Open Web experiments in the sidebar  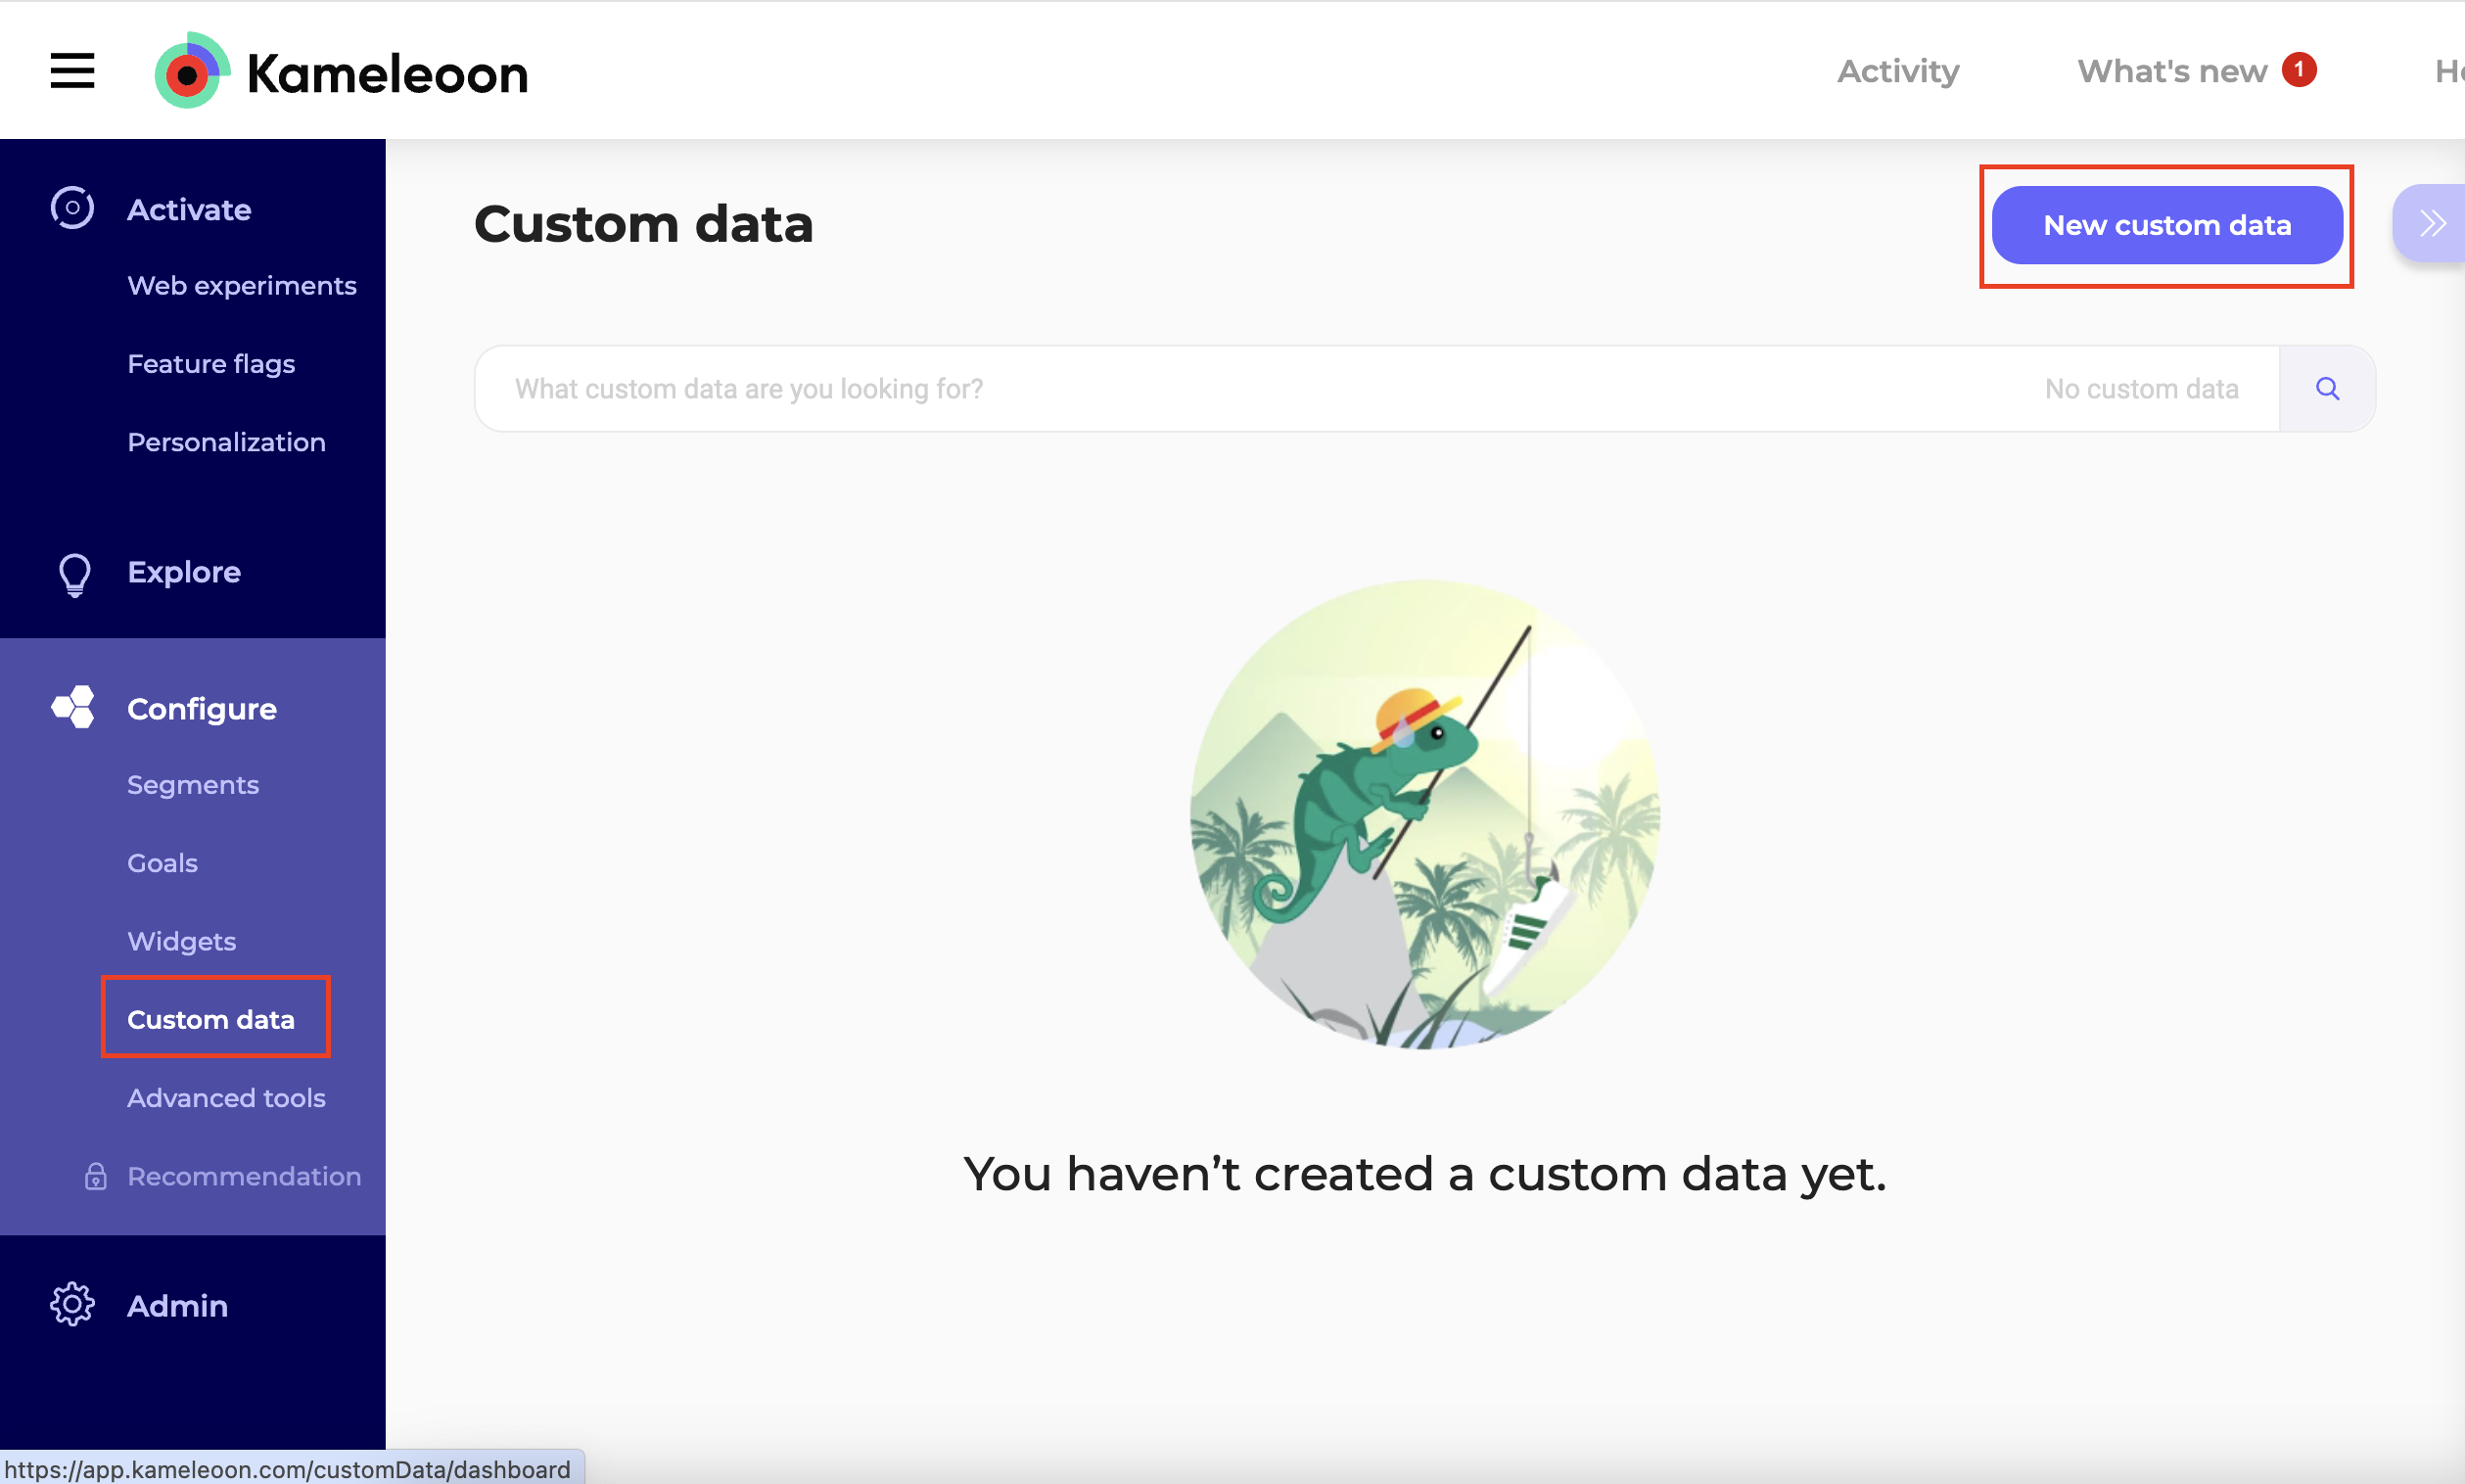click(x=241, y=286)
